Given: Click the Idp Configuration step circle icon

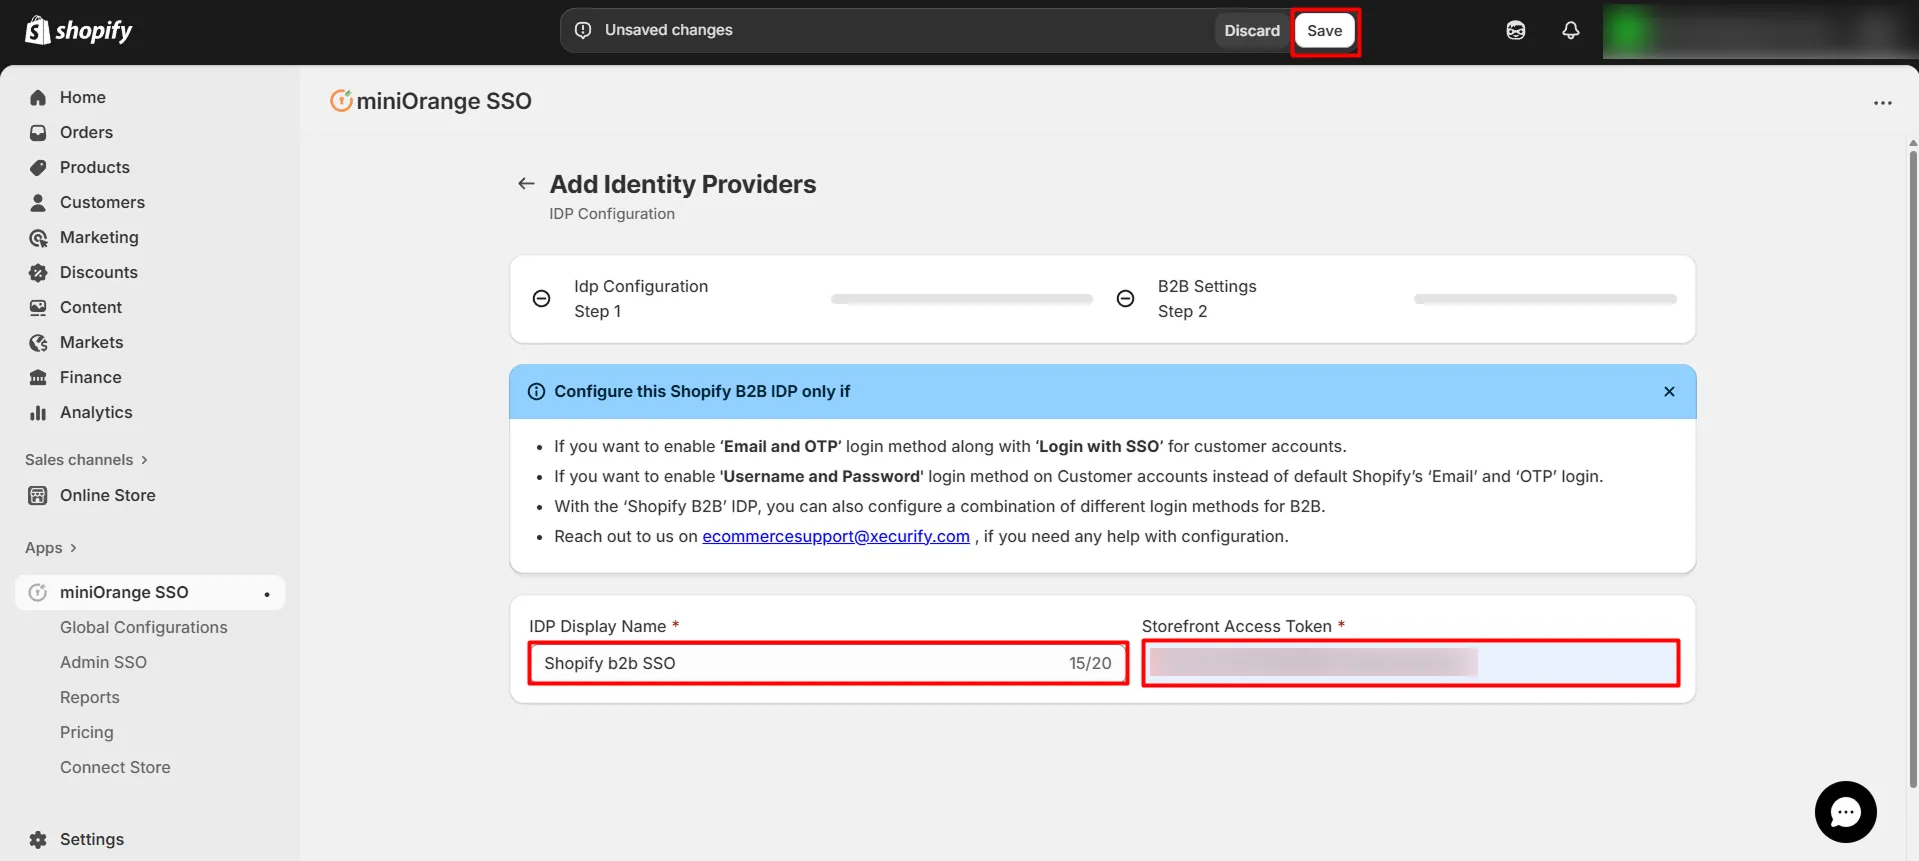Looking at the screenshot, I should click(541, 298).
